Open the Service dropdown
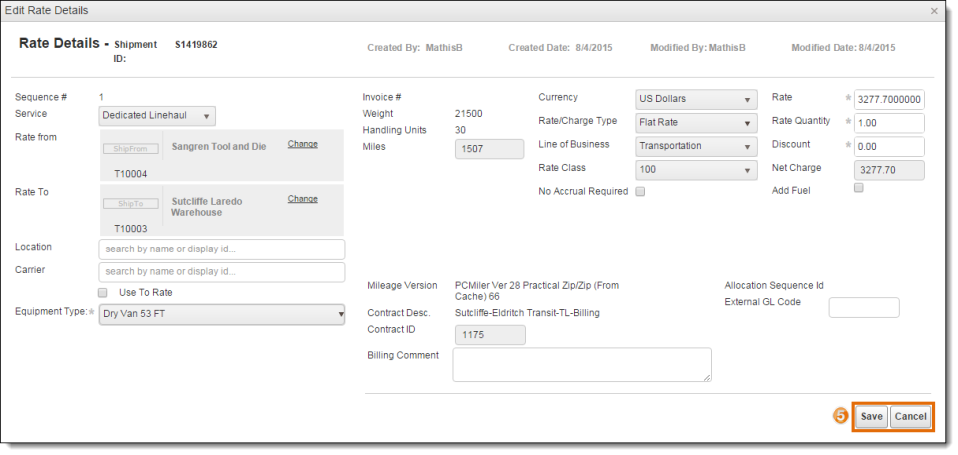Screen dimensions: 958x455 [x=158, y=116]
